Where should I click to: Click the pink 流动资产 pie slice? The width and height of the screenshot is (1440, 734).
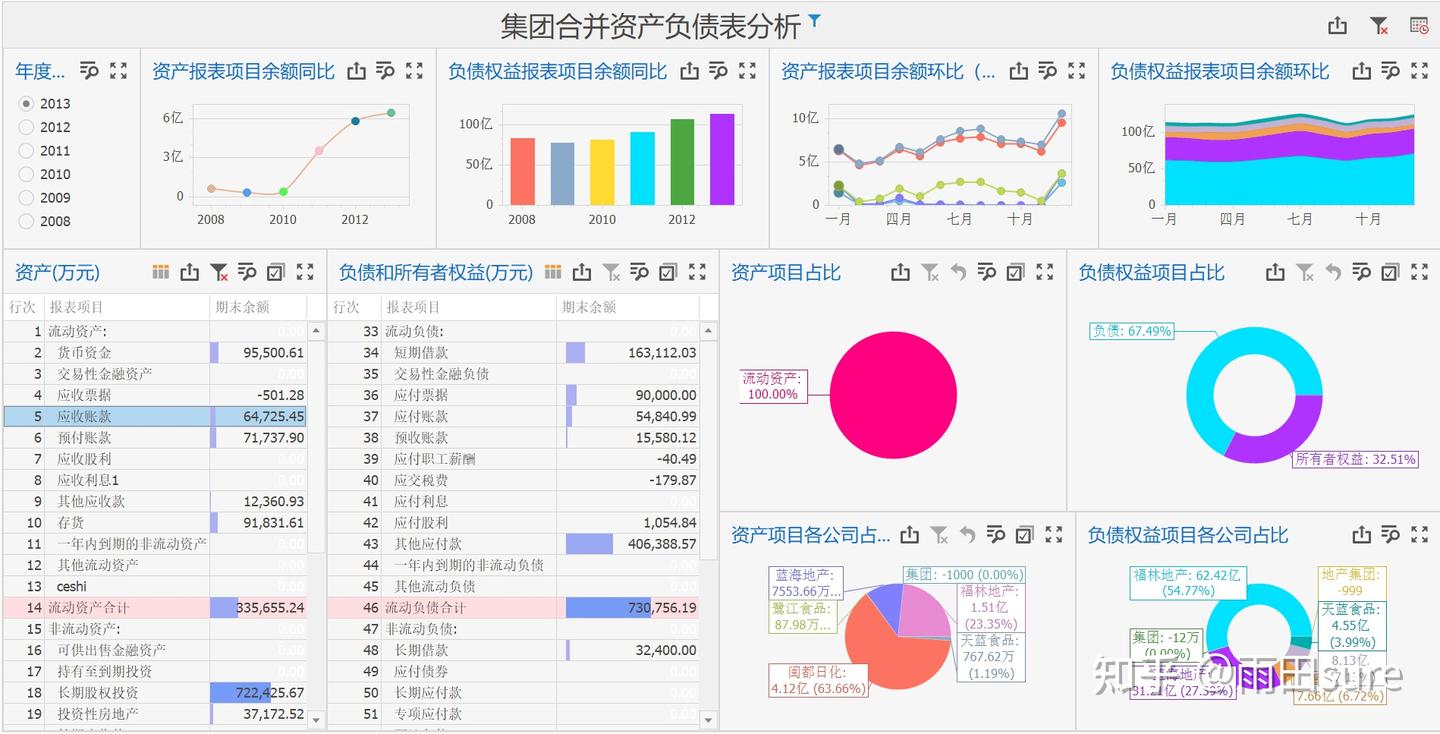coord(895,394)
